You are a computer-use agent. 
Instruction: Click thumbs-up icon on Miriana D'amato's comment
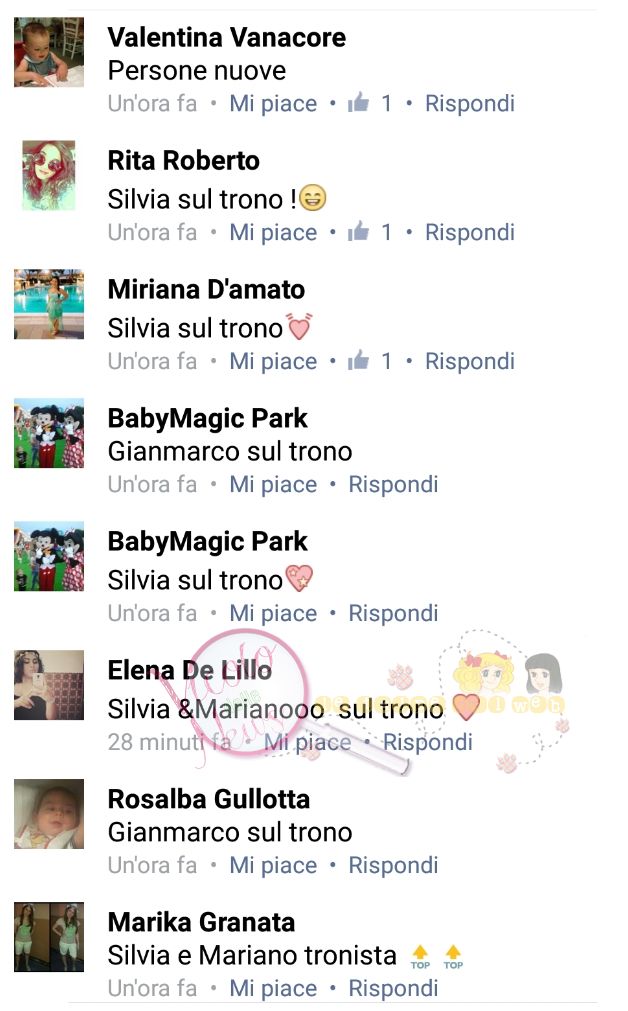pos(358,360)
